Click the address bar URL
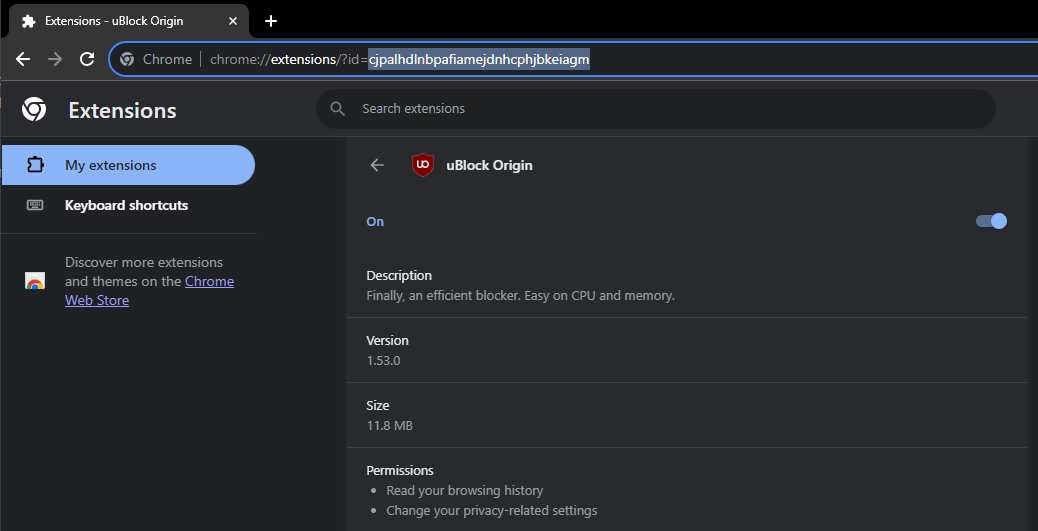This screenshot has height=531, width=1038. (x=399, y=60)
